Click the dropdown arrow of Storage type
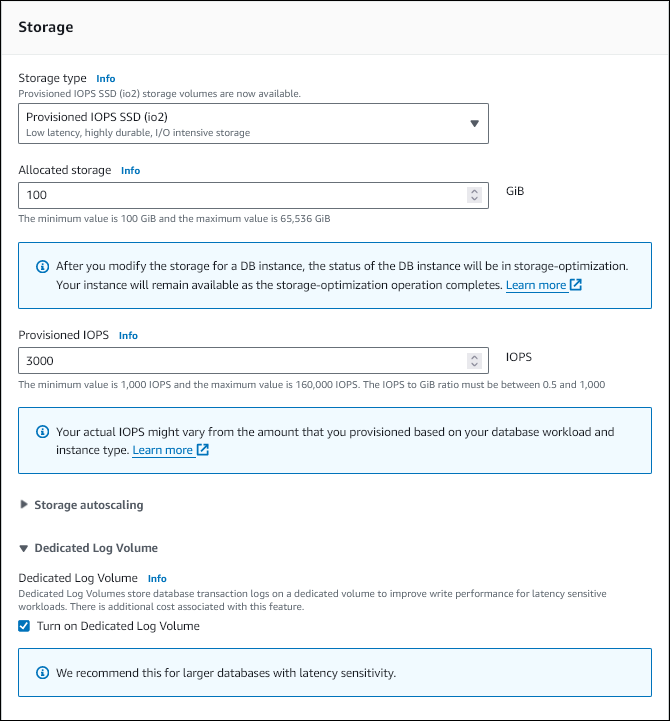The width and height of the screenshot is (670, 721). [x=475, y=124]
